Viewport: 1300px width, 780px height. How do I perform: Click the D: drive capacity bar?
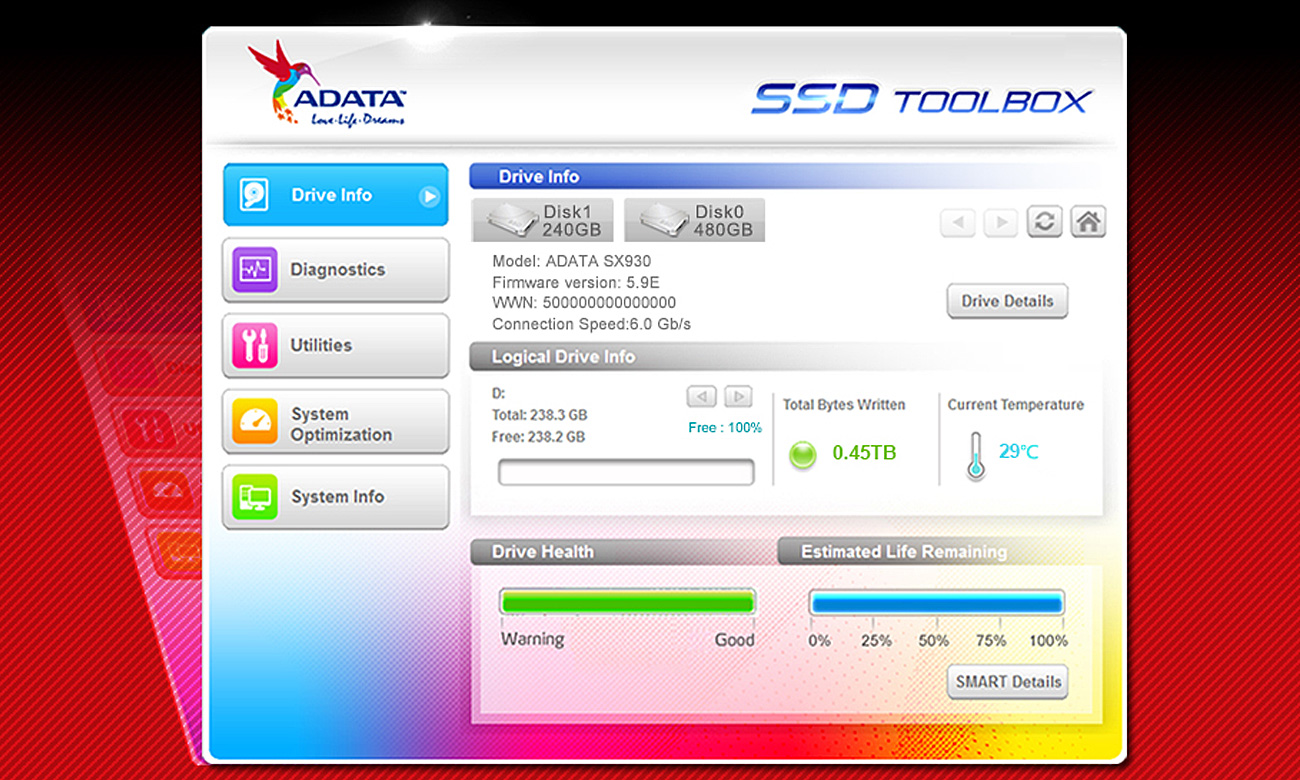[x=625, y=471]
